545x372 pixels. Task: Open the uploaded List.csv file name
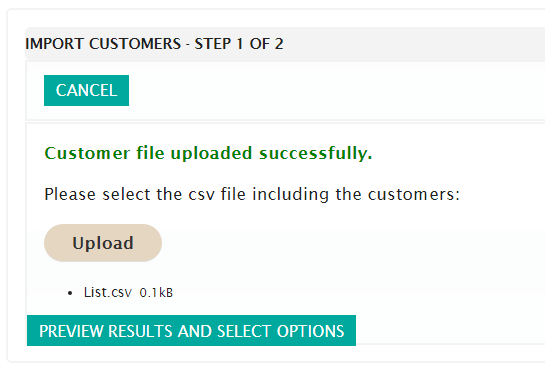click(108, 292)
